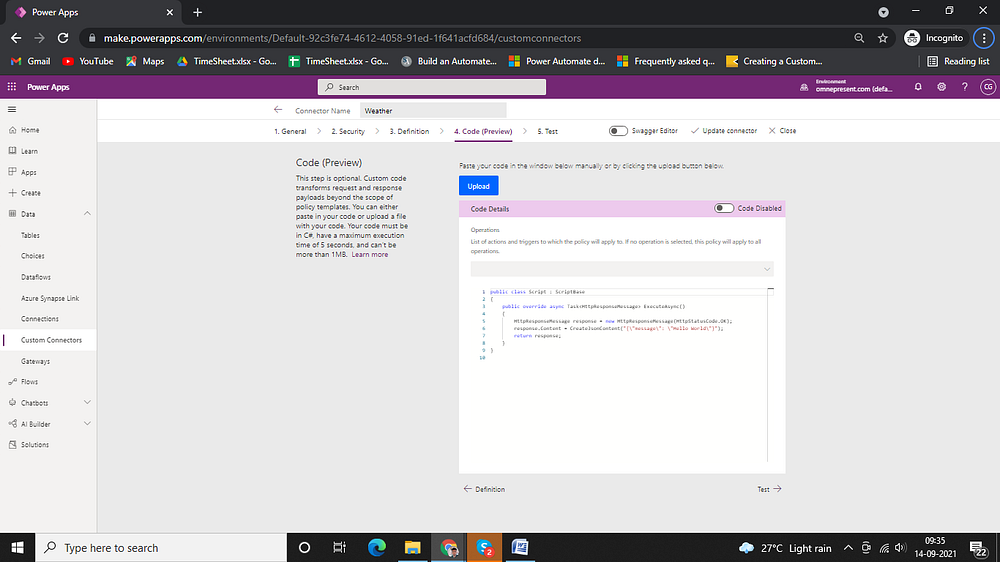
Task: Open the Operations dropdown
Action: (x=622, y=269)
